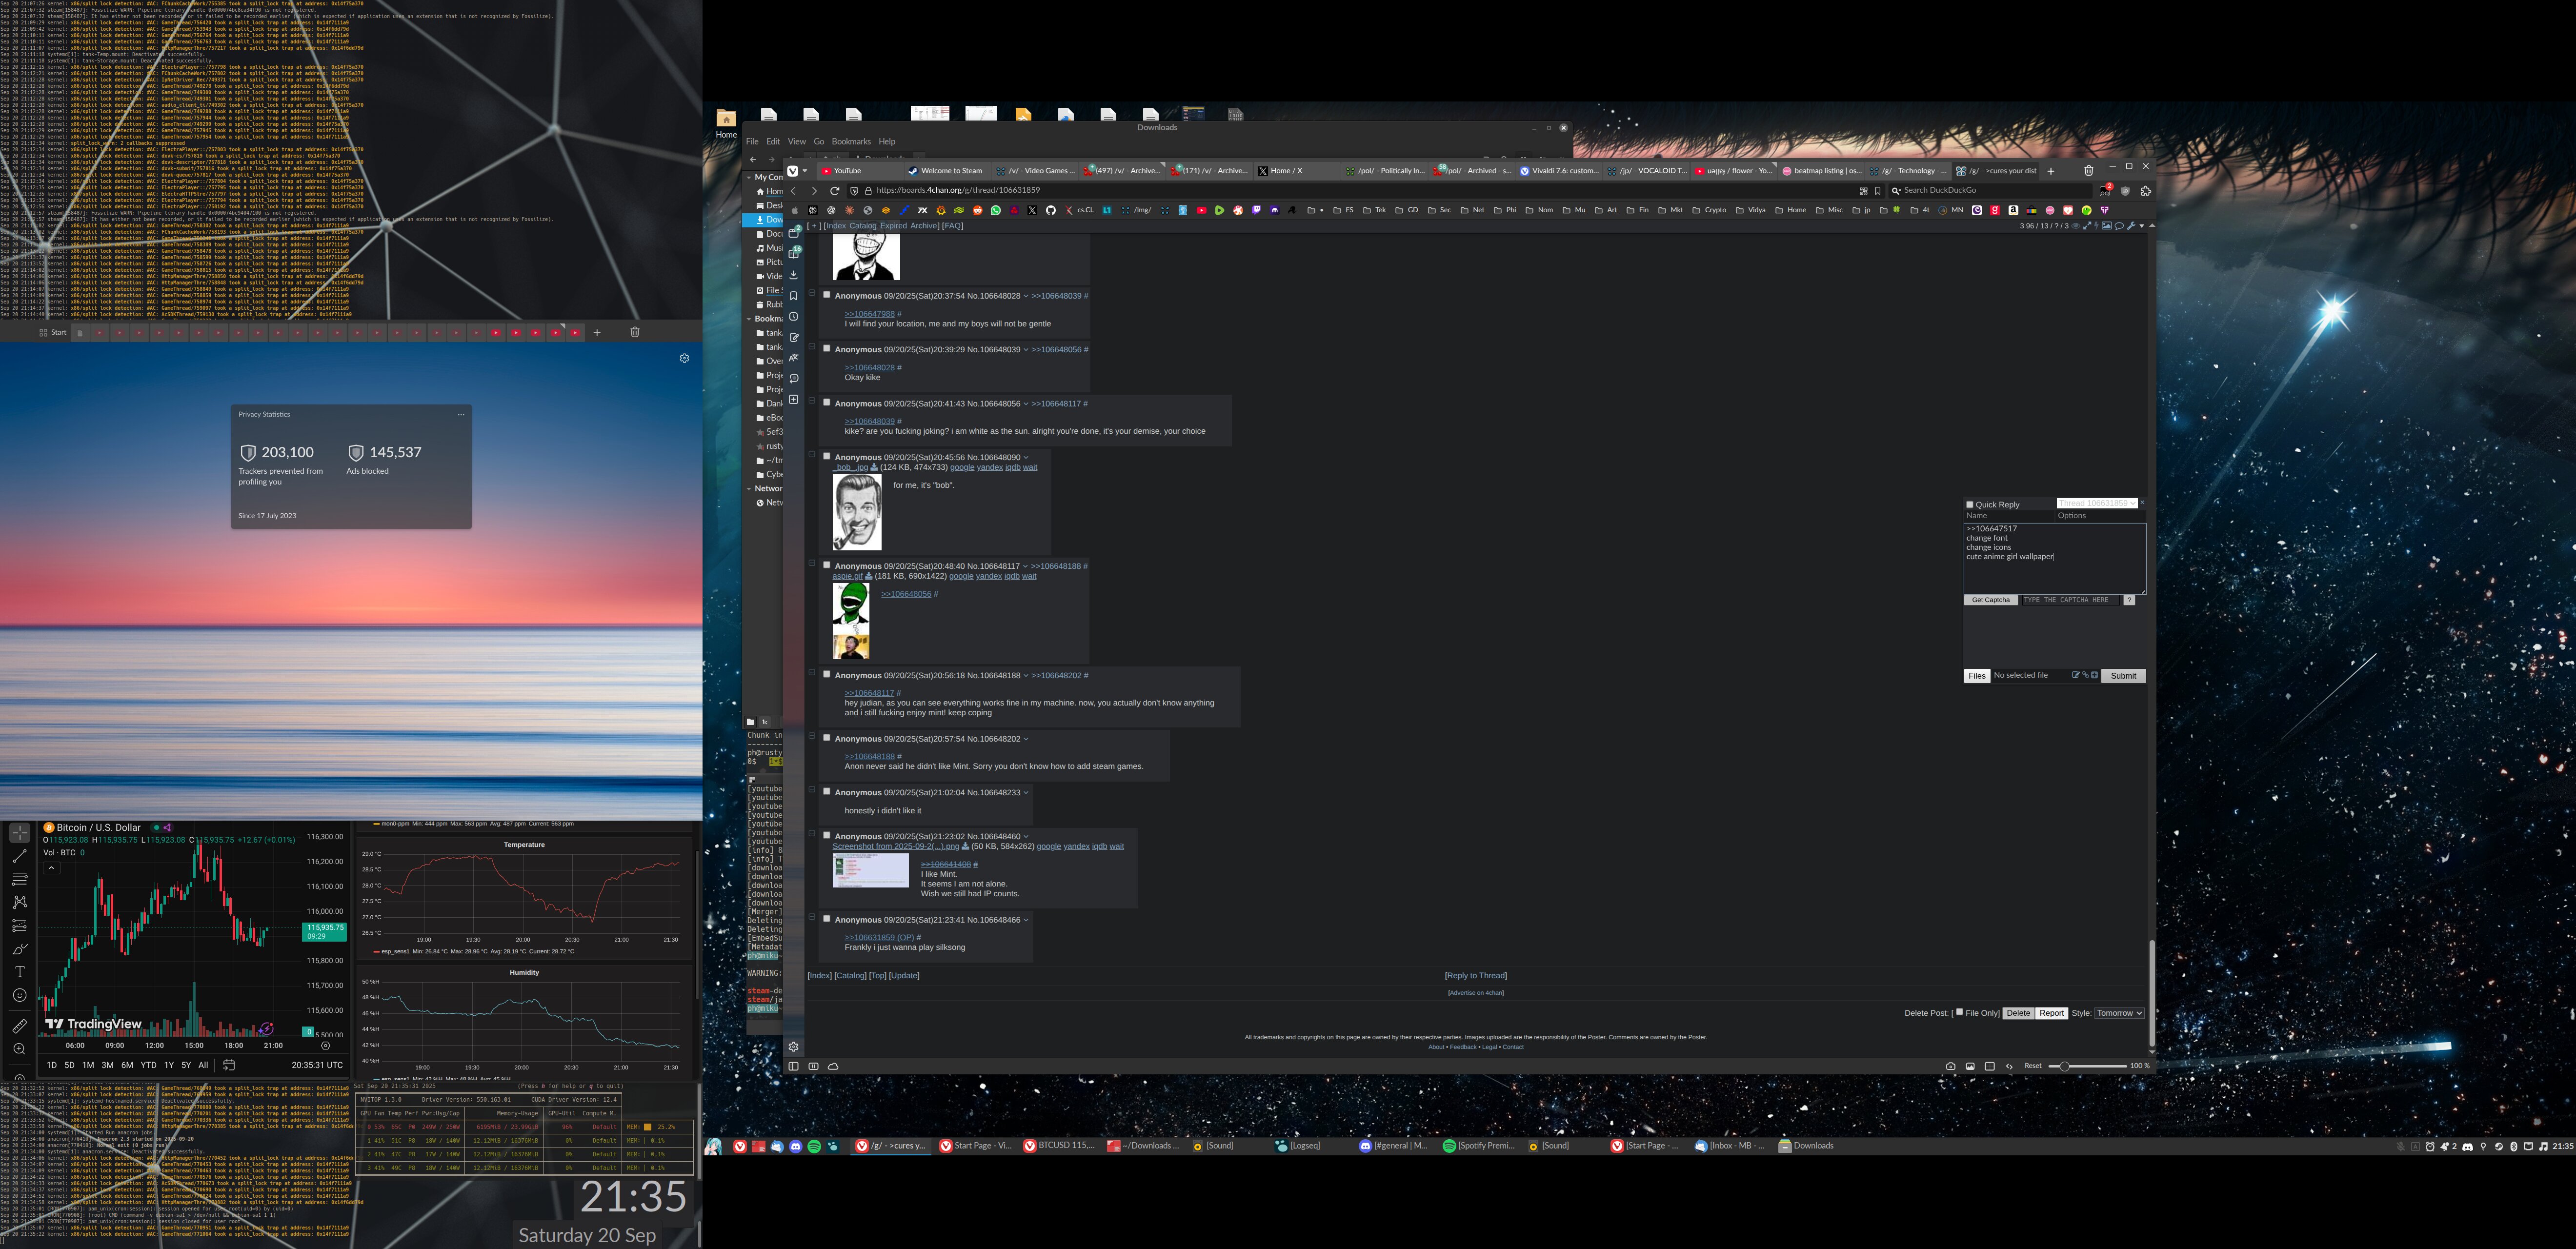2576x1249 pixels.
Task: Tick checkbox for post No.106648056
Action: 826,403
